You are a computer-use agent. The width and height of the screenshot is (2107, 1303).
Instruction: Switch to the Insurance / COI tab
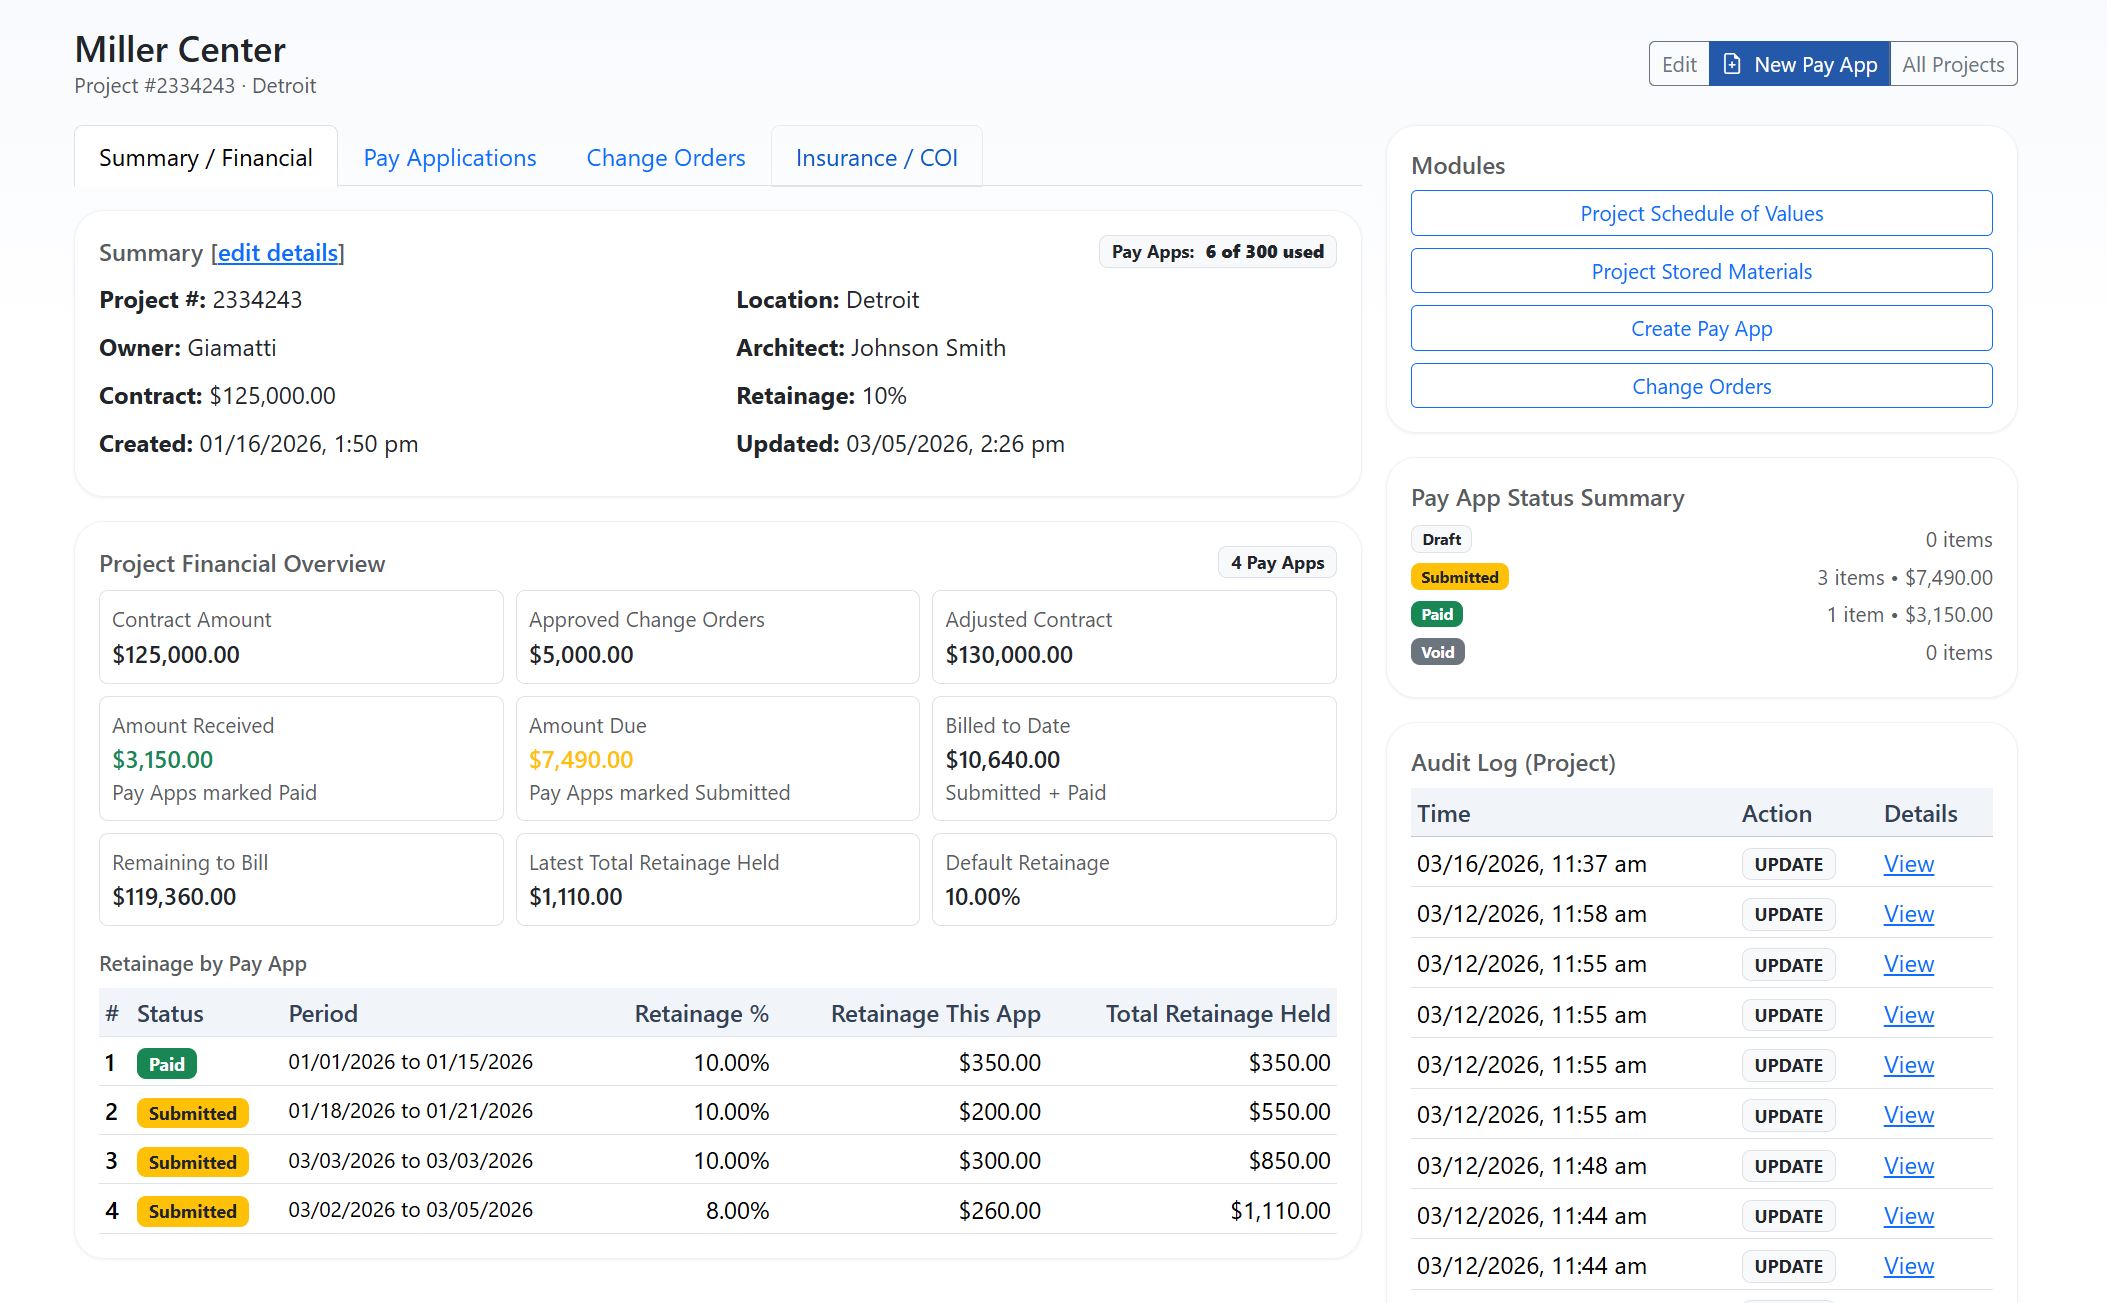876,157
